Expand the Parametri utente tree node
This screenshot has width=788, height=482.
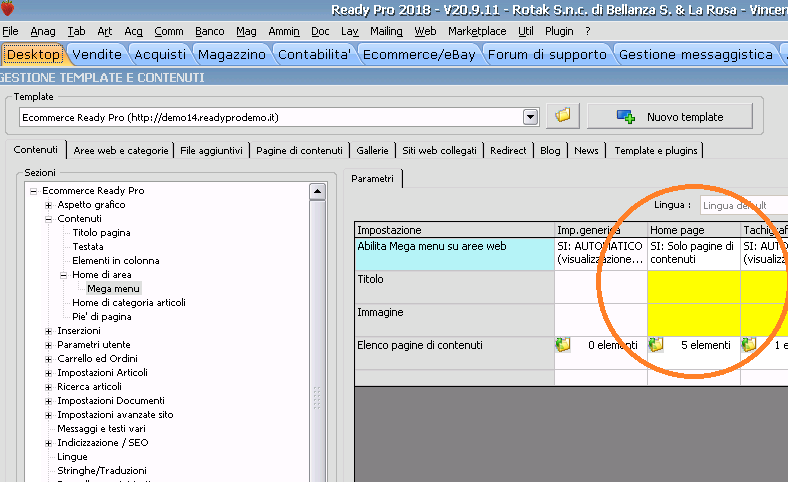click(48, 345)
